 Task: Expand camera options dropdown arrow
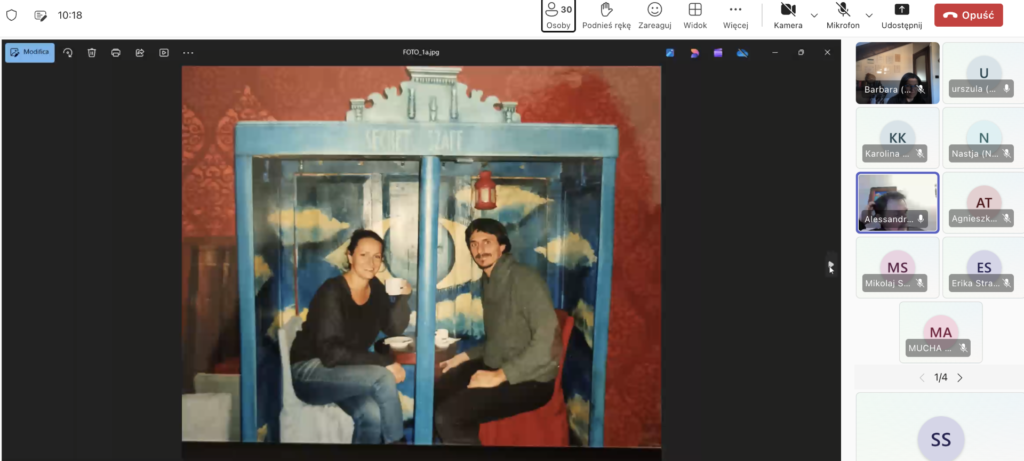tap(814, 16)
